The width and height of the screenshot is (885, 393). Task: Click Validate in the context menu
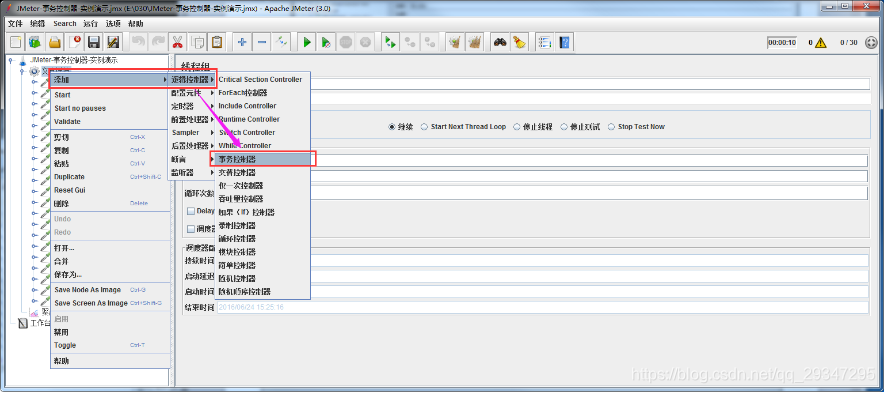(x=110, y=121)
